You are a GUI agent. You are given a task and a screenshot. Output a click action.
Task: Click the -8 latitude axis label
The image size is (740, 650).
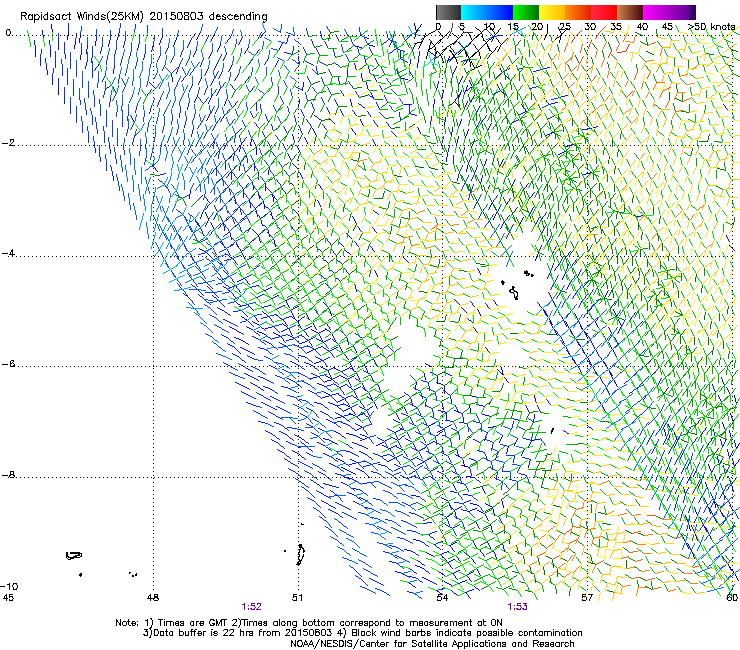[x=8, y=475]
